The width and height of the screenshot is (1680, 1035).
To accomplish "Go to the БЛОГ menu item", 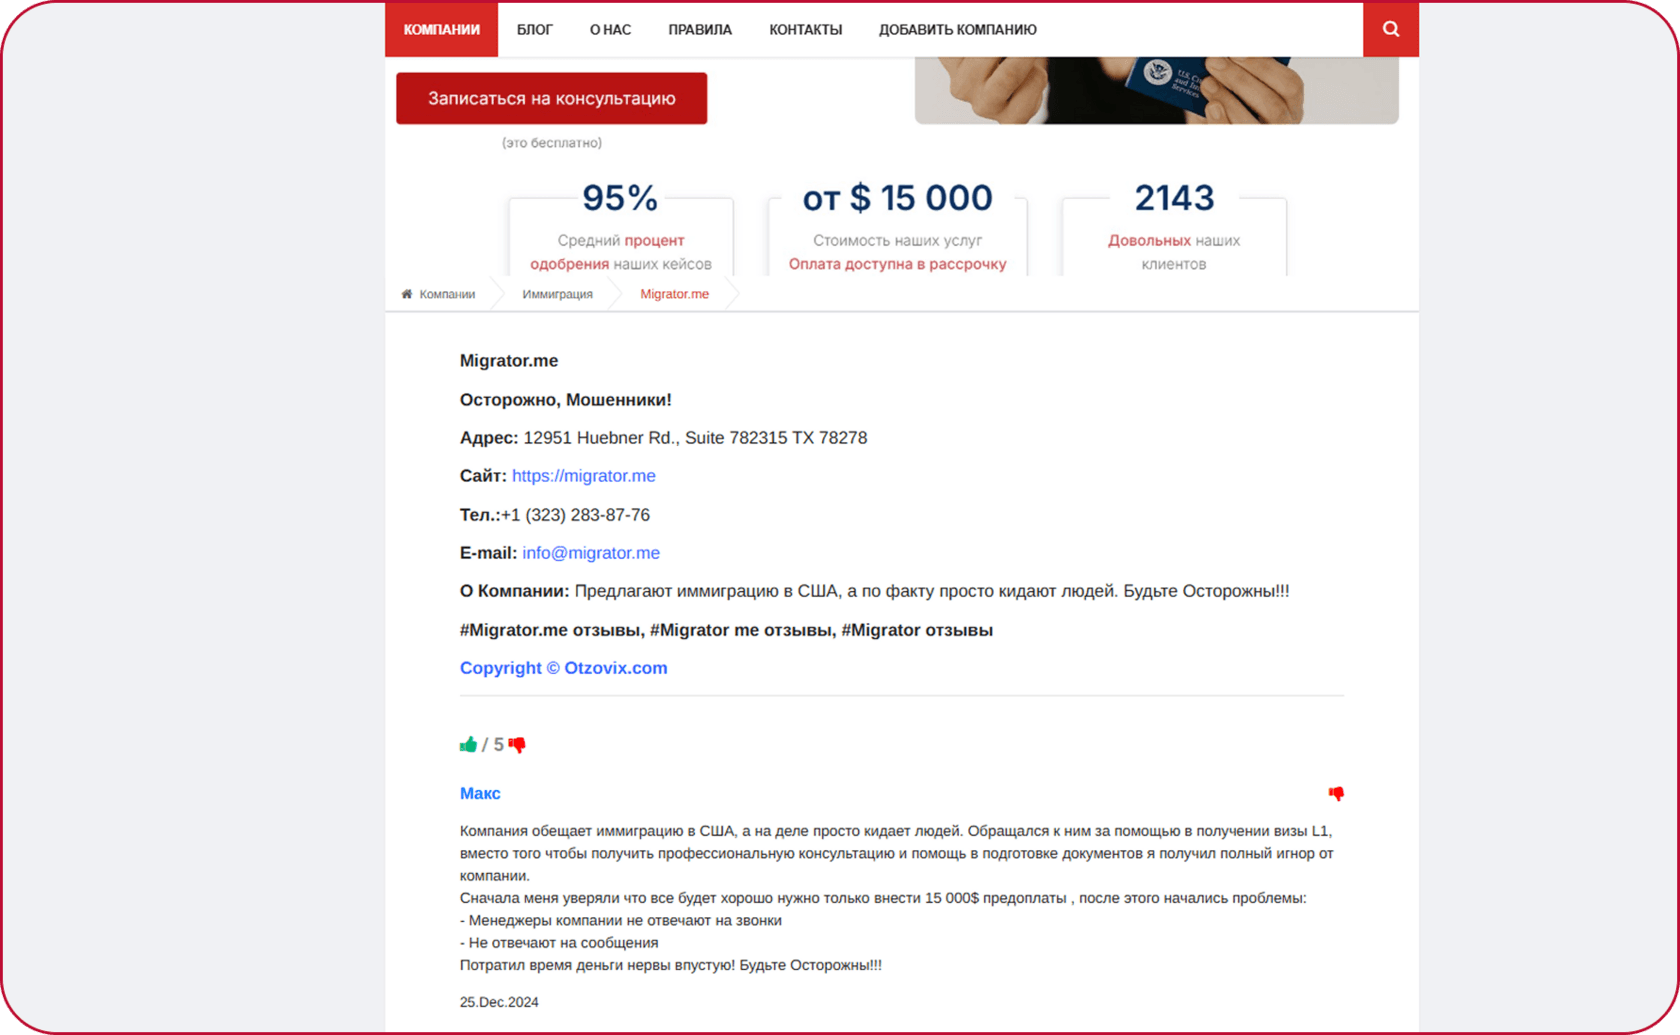I will [x=534, y=29].
